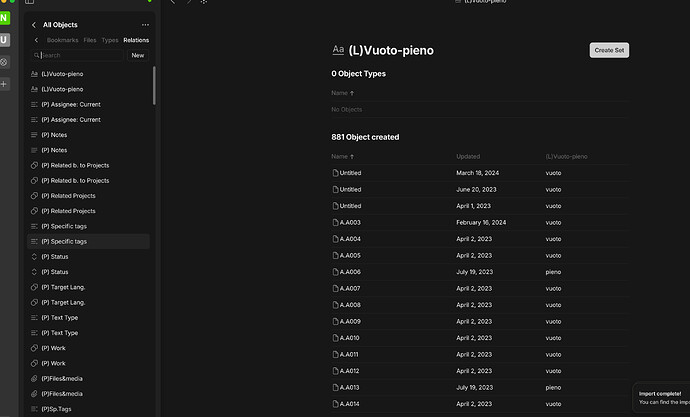Click the back arrow beside All Objects
Viewport: 690px width, 417px height.
34,25
